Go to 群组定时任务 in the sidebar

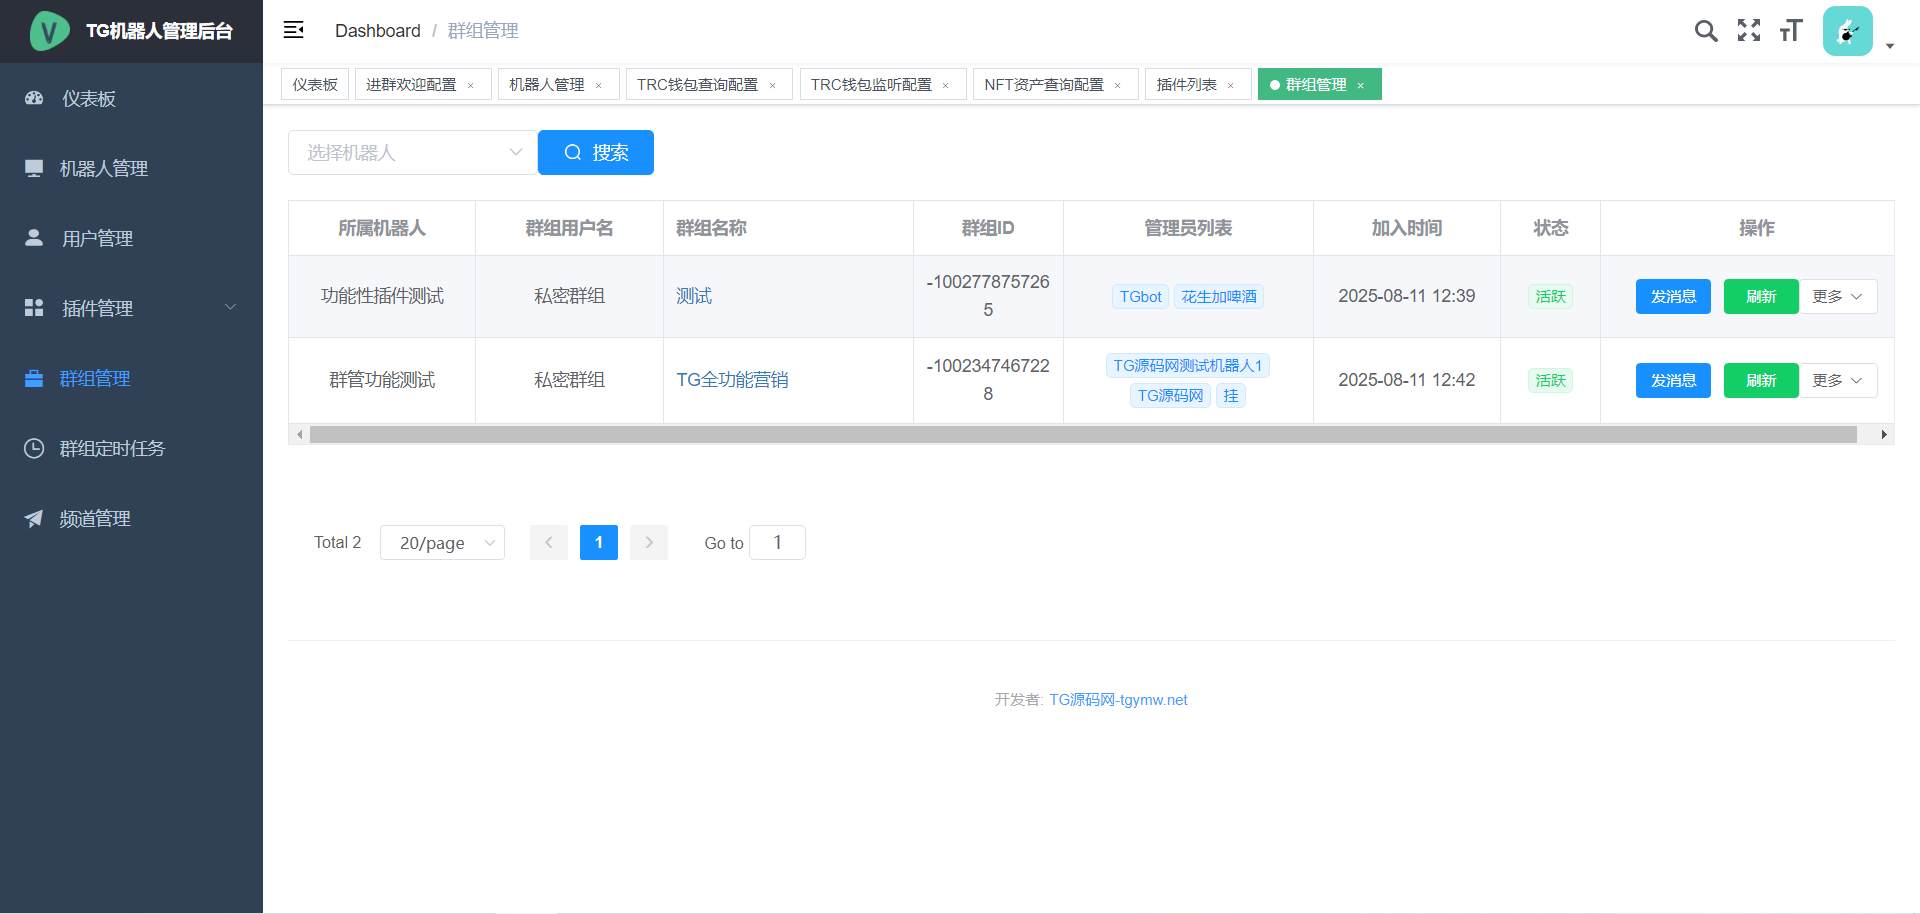tap(111, 449)
